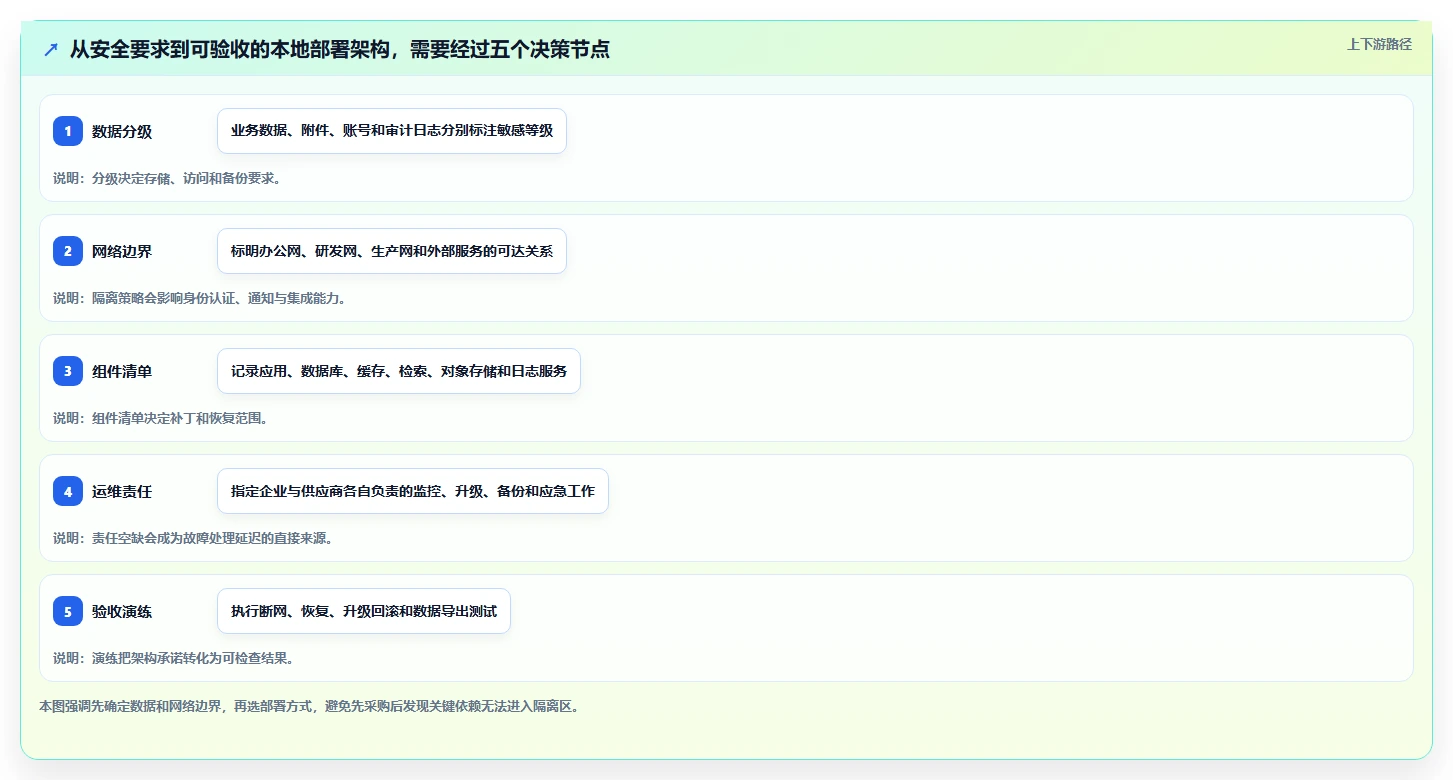The image size is (1453, 780).
Task: Click note 分级决定存储、访问和备份要求
Action: 167,178
